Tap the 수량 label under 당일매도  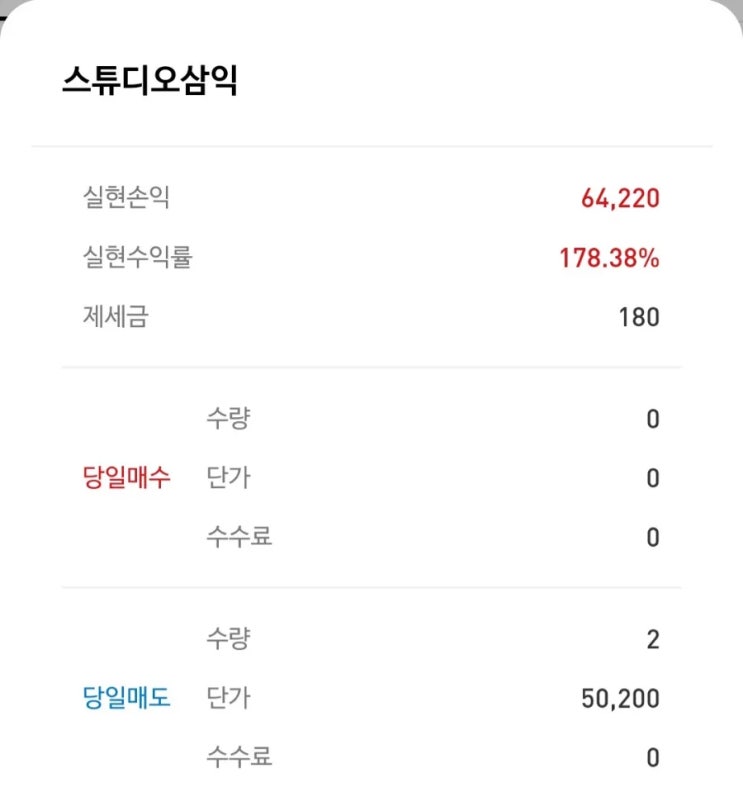[228, 638]
